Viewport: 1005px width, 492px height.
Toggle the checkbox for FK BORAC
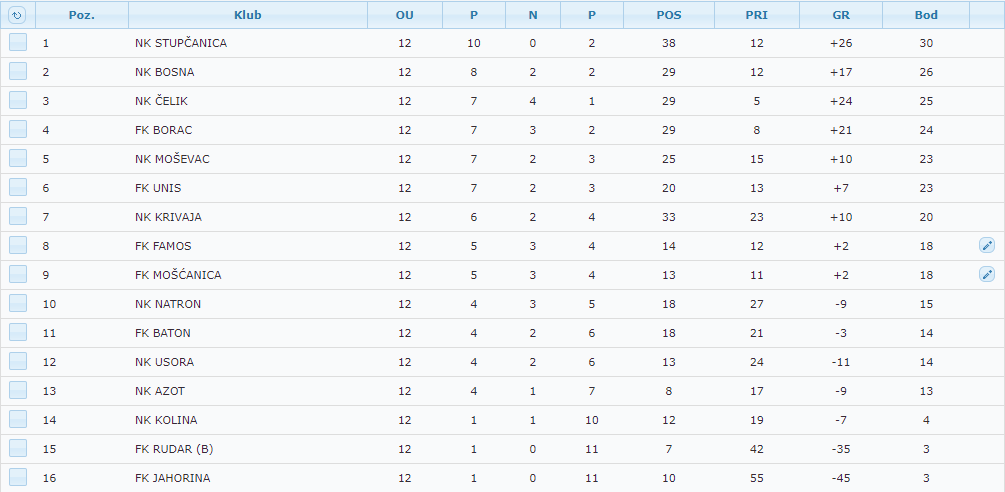coord(18,129)
